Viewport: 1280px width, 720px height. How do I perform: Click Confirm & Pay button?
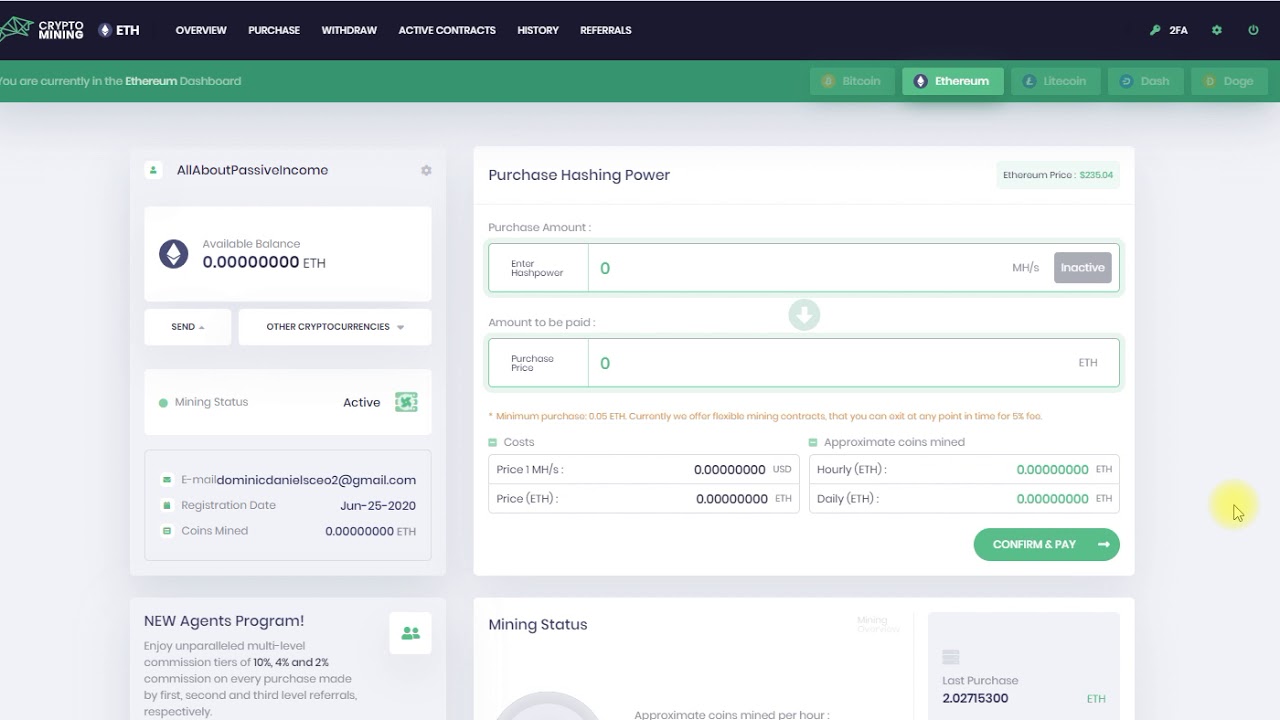coord(1046,544)
